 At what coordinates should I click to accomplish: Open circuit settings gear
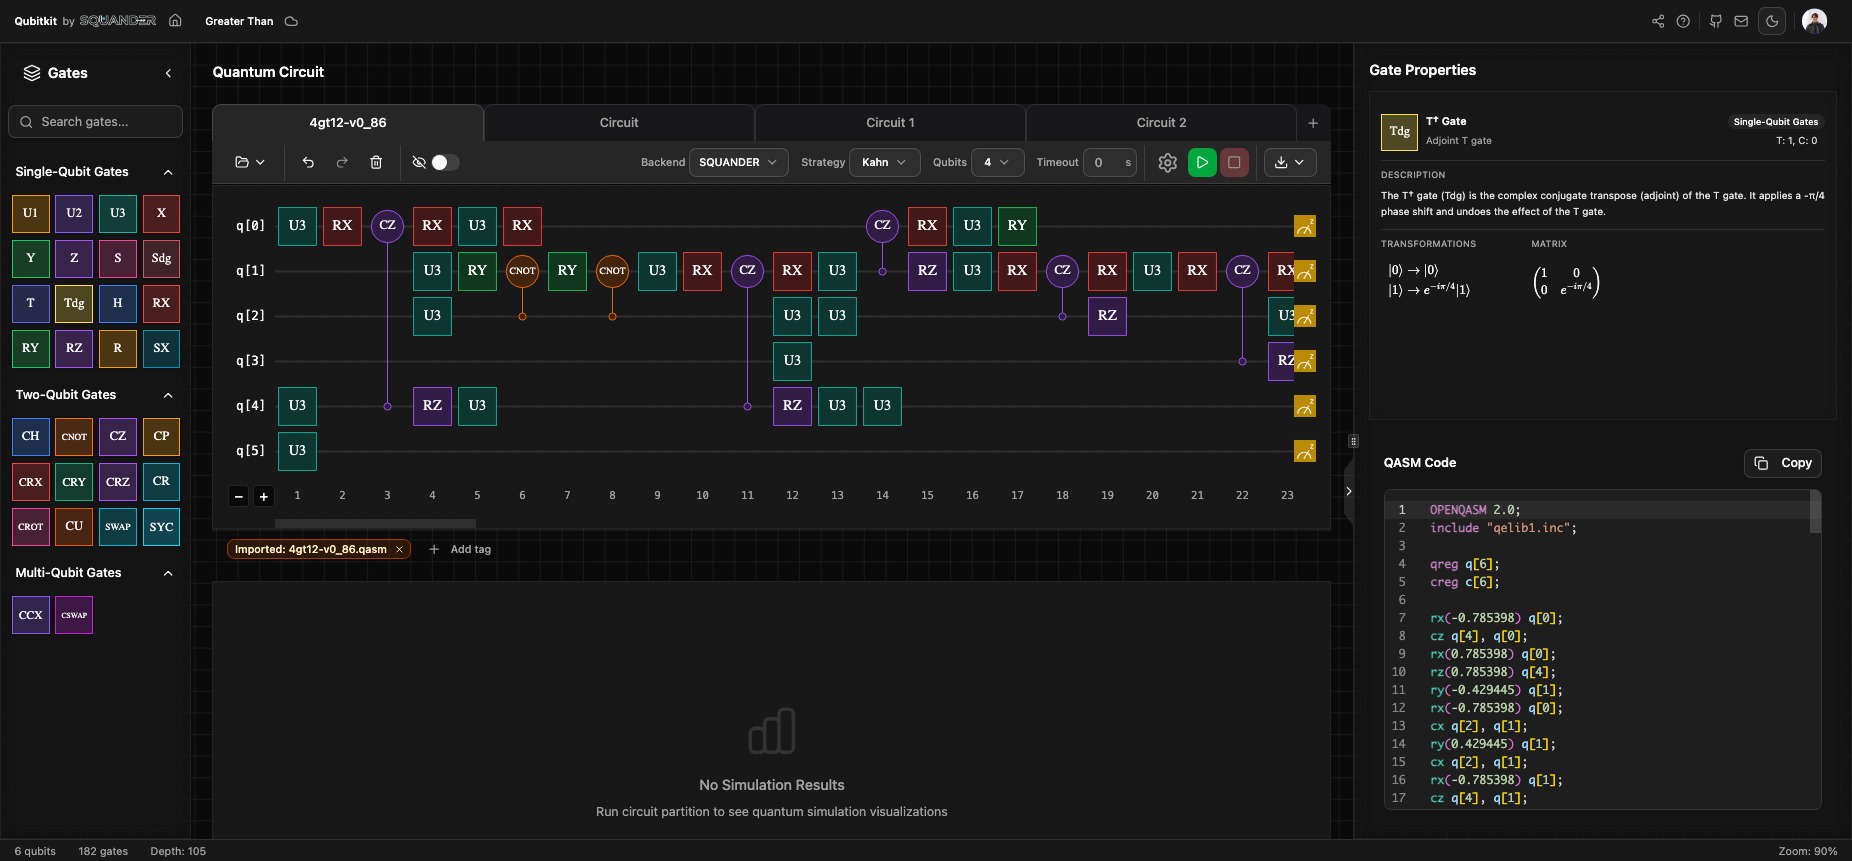[1167, 162]
